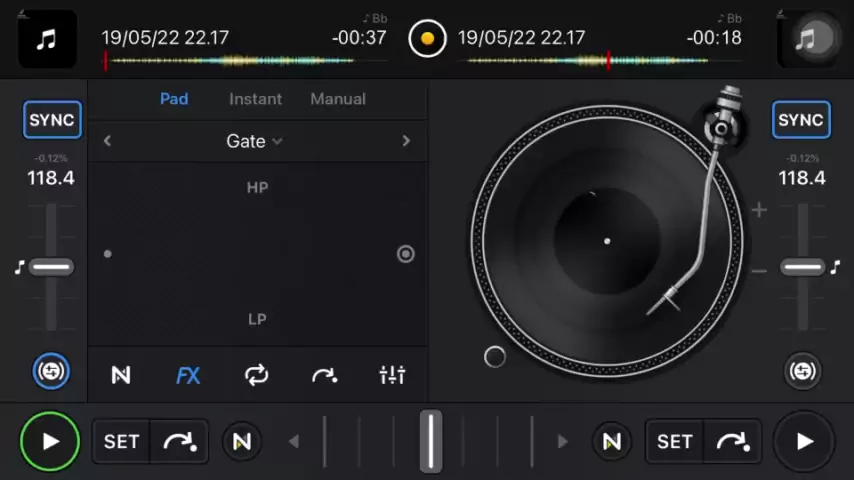Toggle the right deck SYNC button
854x480 pixels.
pos(801,120)
